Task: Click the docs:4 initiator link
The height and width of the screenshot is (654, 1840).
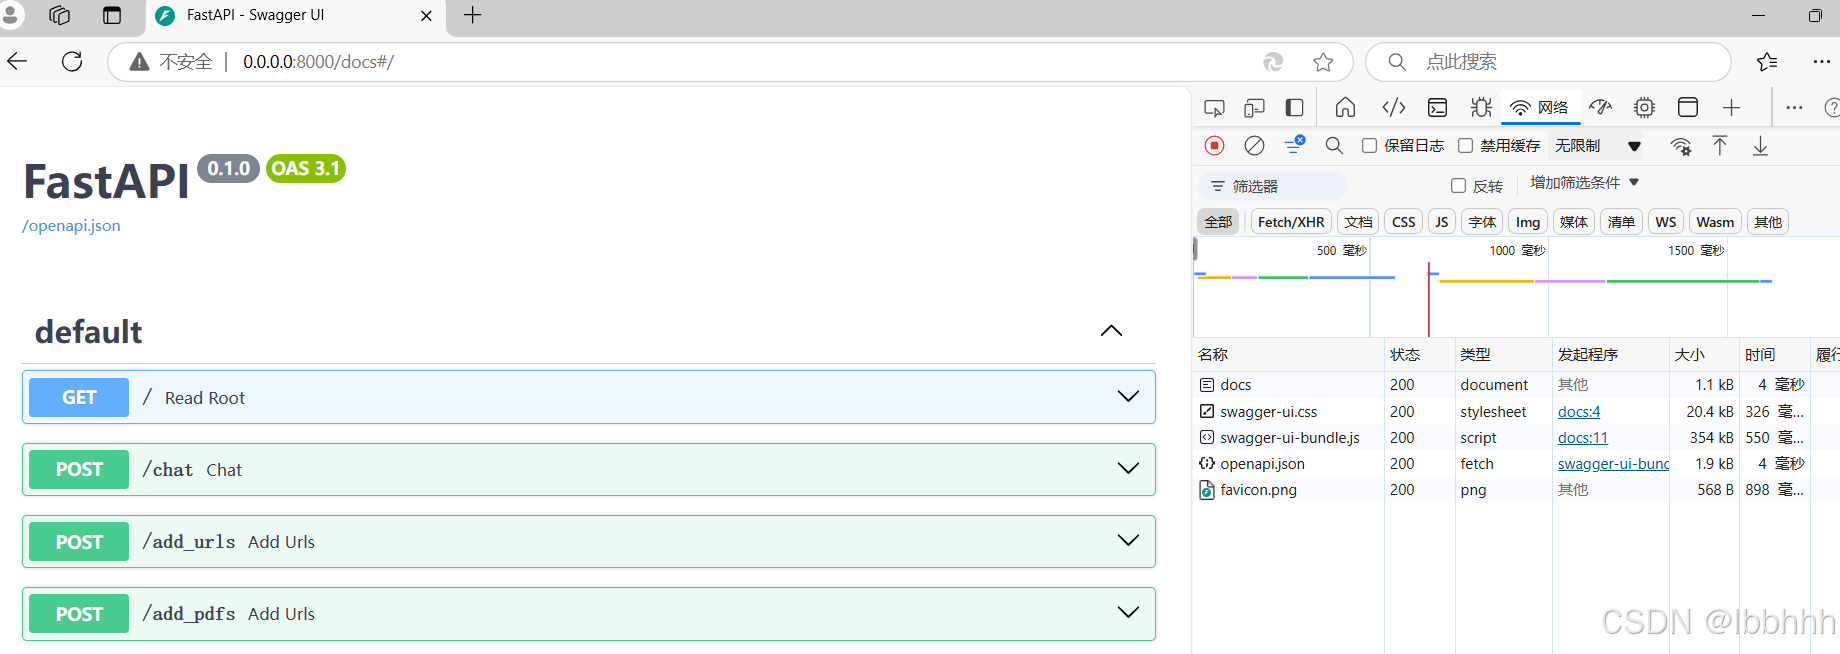Action: point(1578,412)
